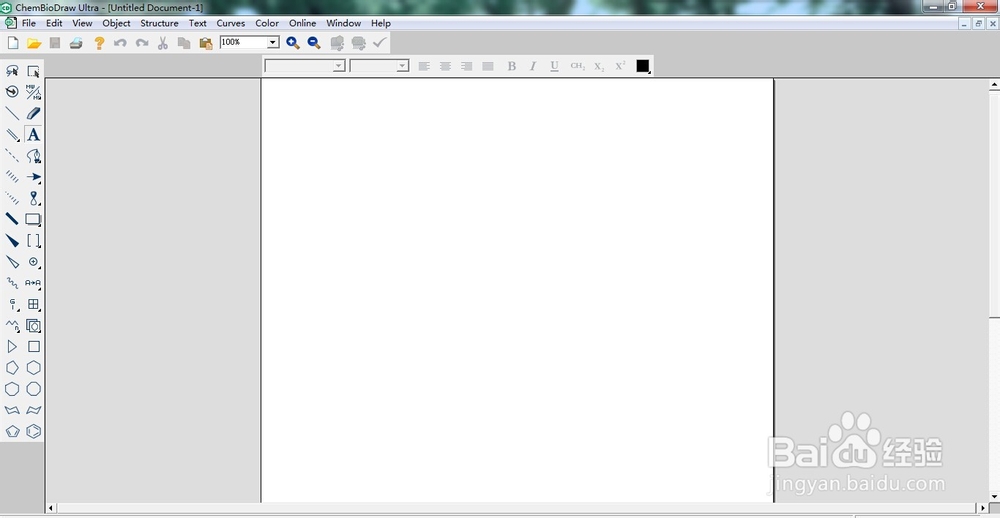Open the Curves menu
1000x518 pixels.
(x=231, y=23)
